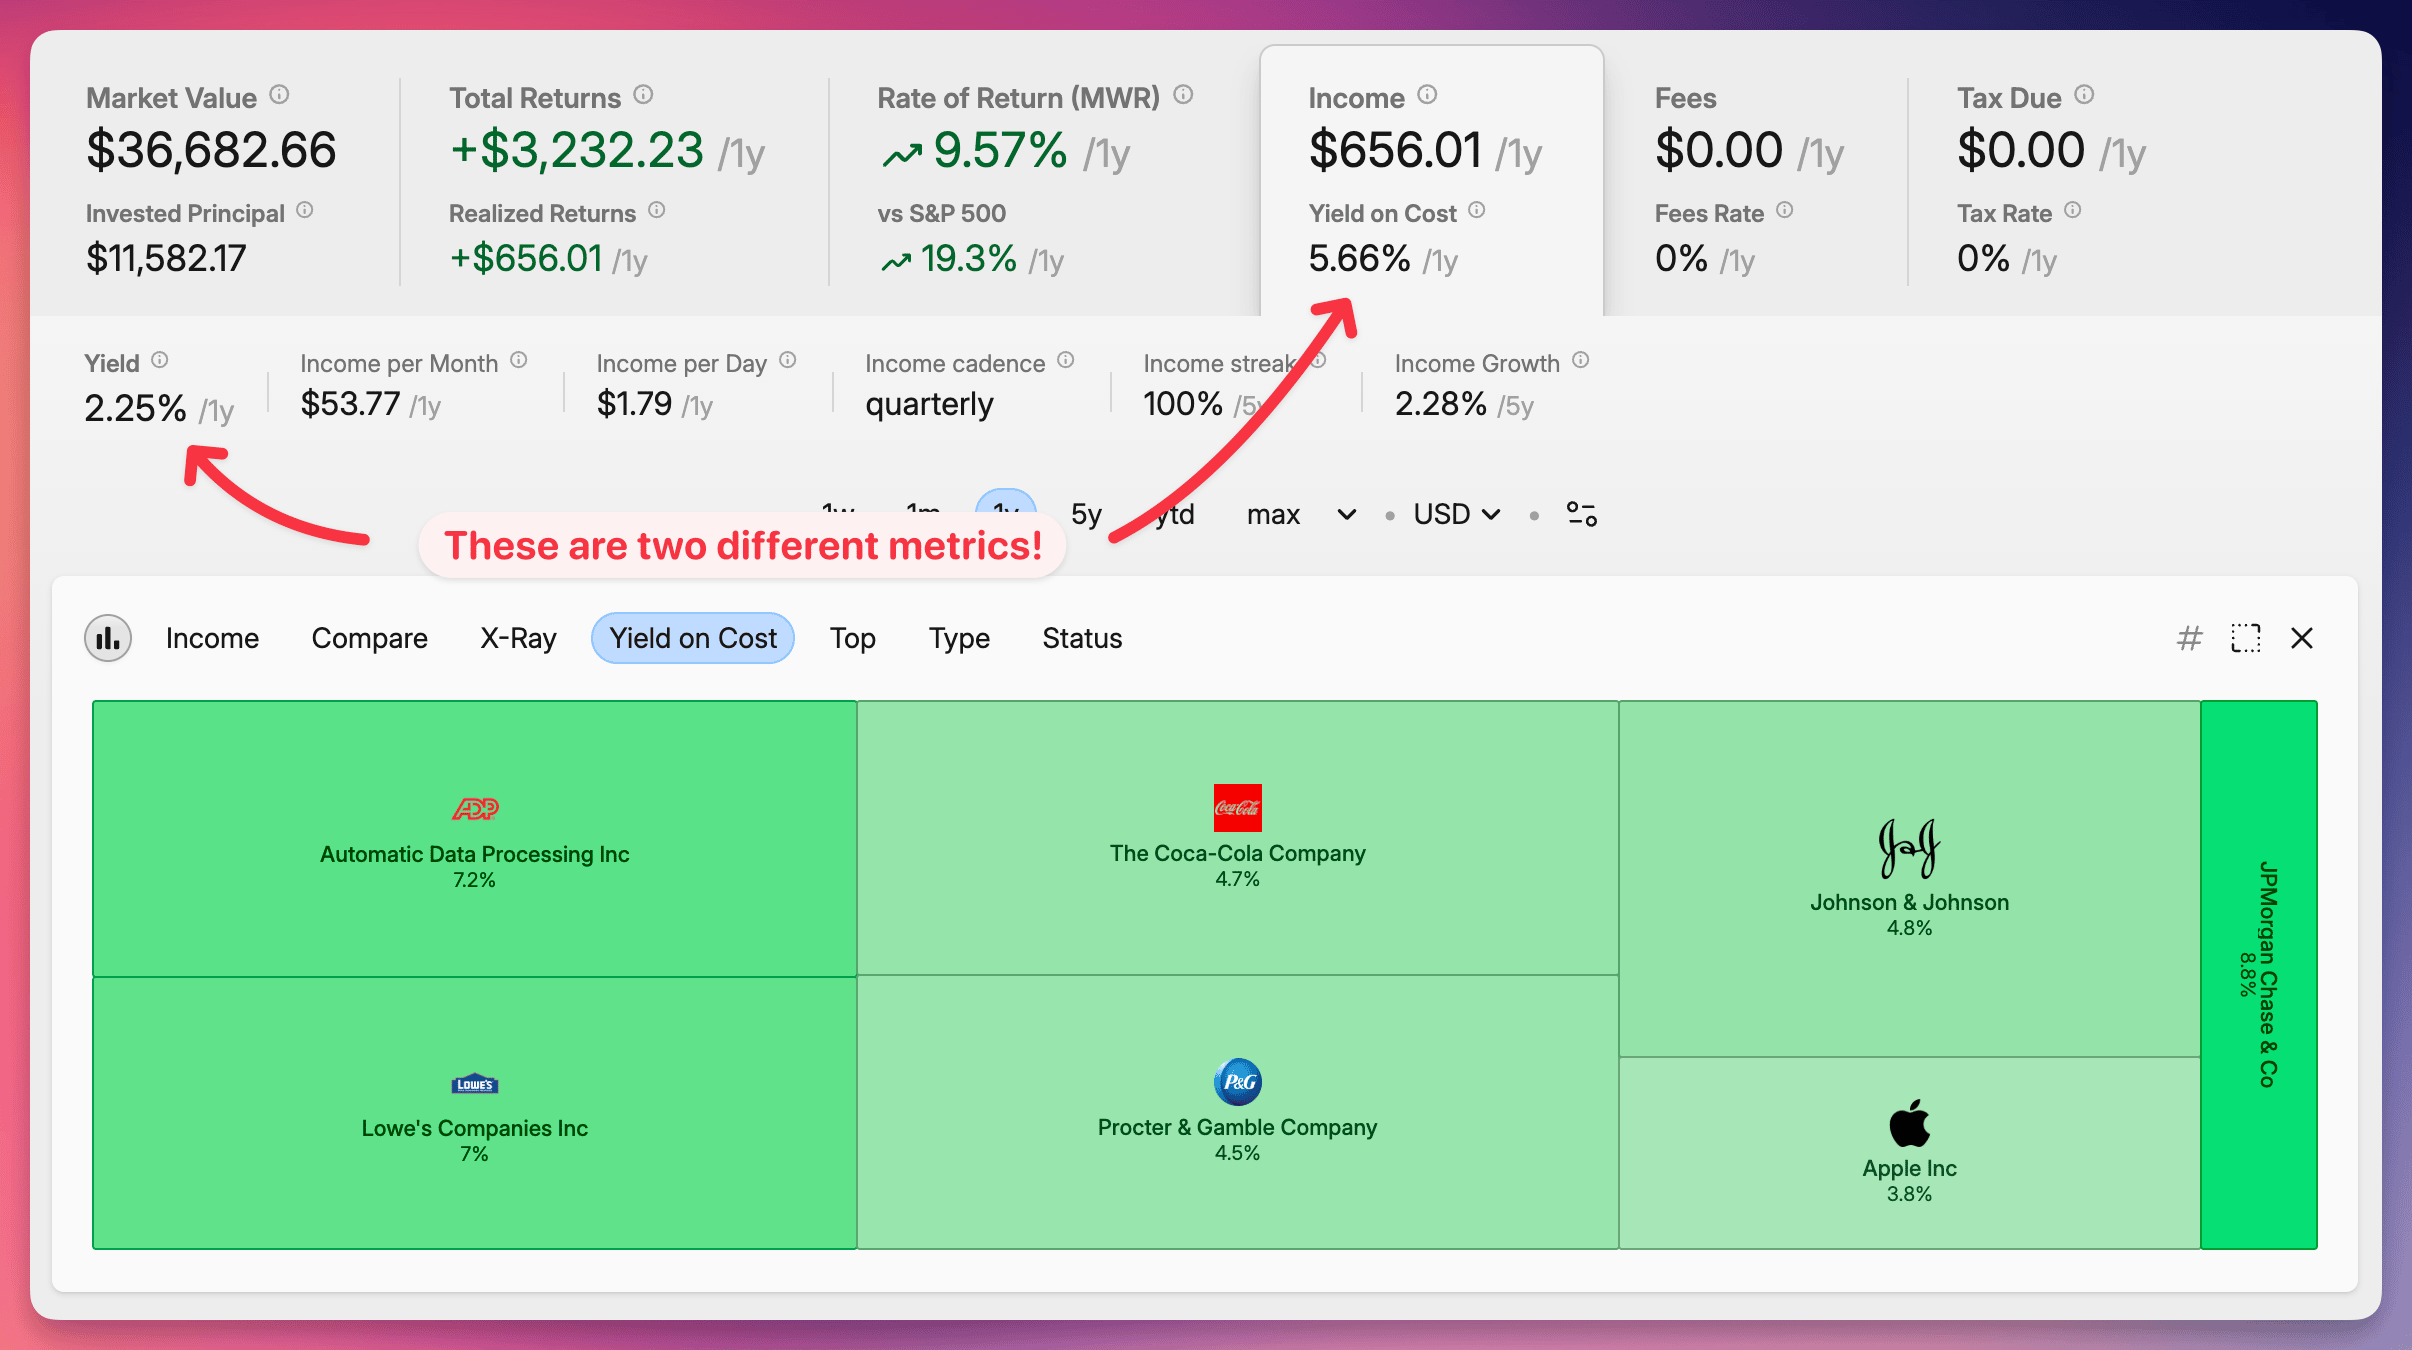Image resolution: width=2412 pixels, height=1350 pixels.
Task: Show info for the Yield metric
Action: [x=160, y=360]
